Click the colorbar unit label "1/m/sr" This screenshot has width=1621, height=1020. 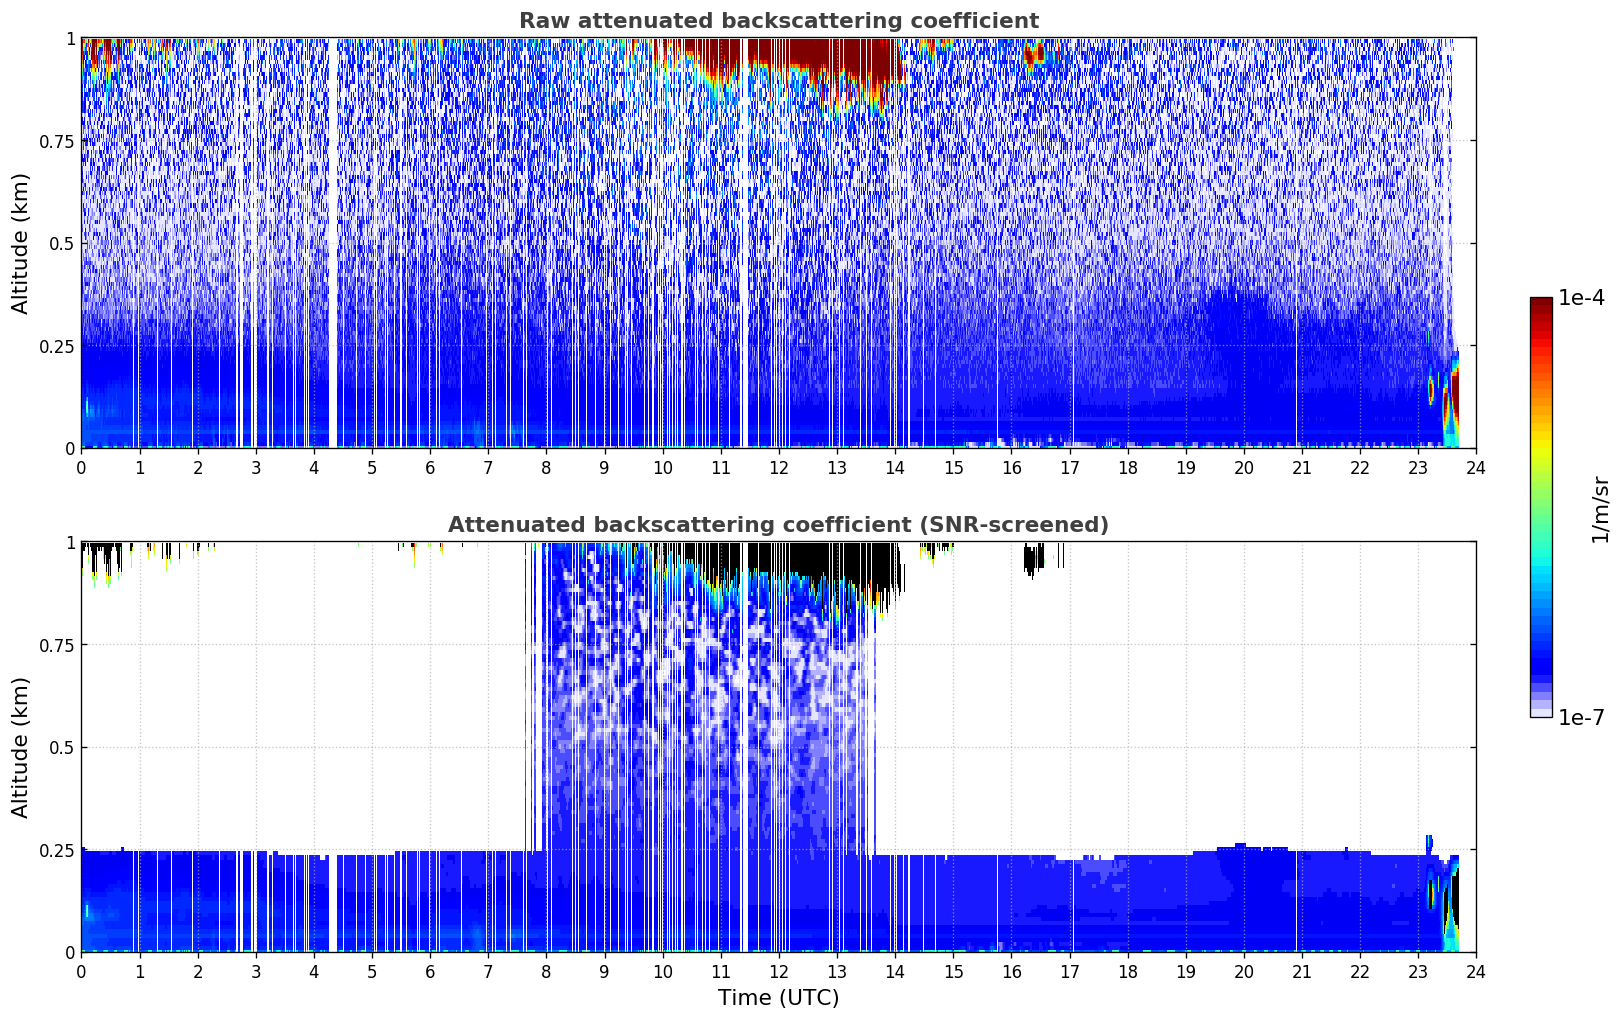(1600, 509)
